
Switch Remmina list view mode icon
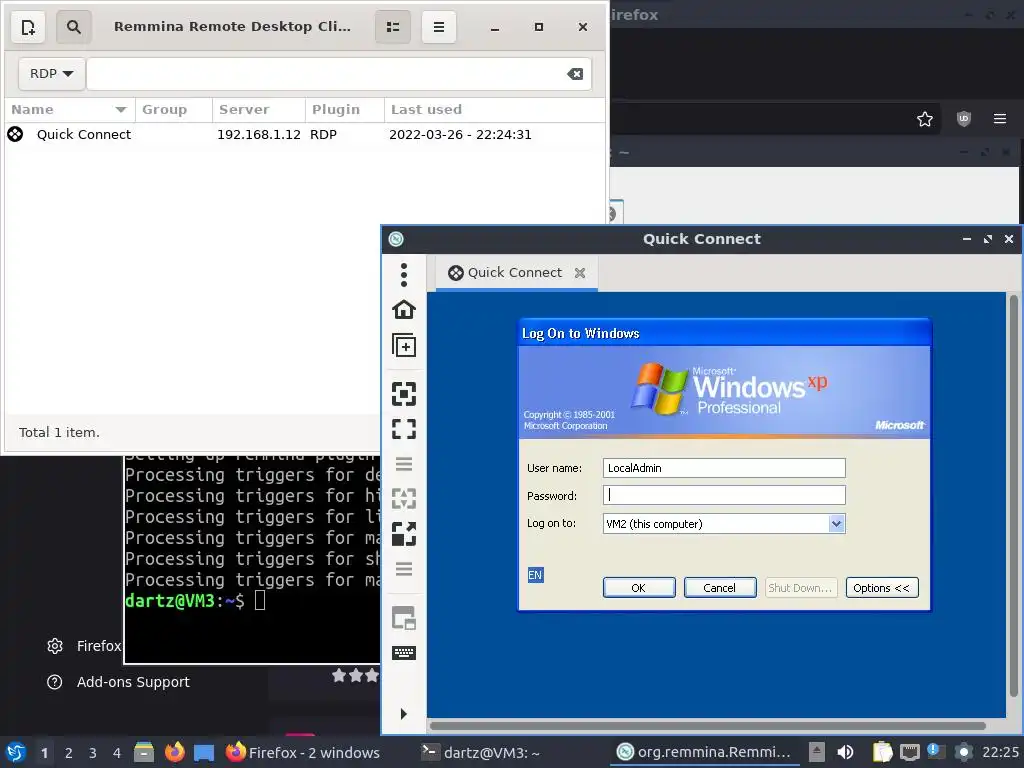pos(393,27)
